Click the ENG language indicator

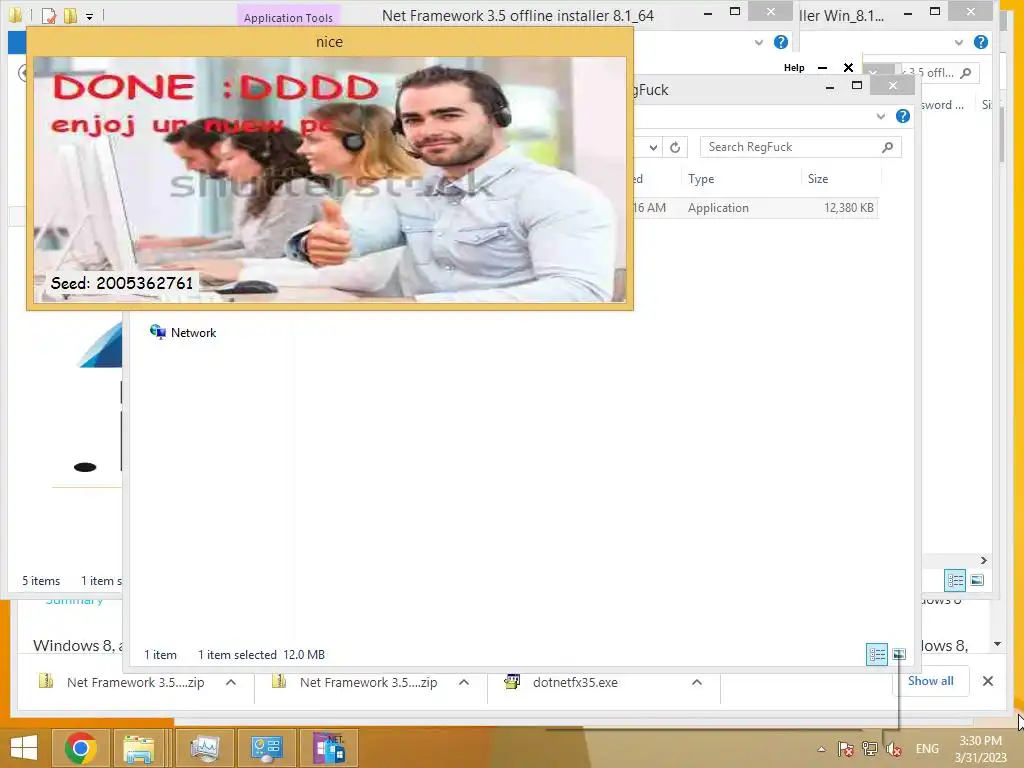click(x=927, y=749)
